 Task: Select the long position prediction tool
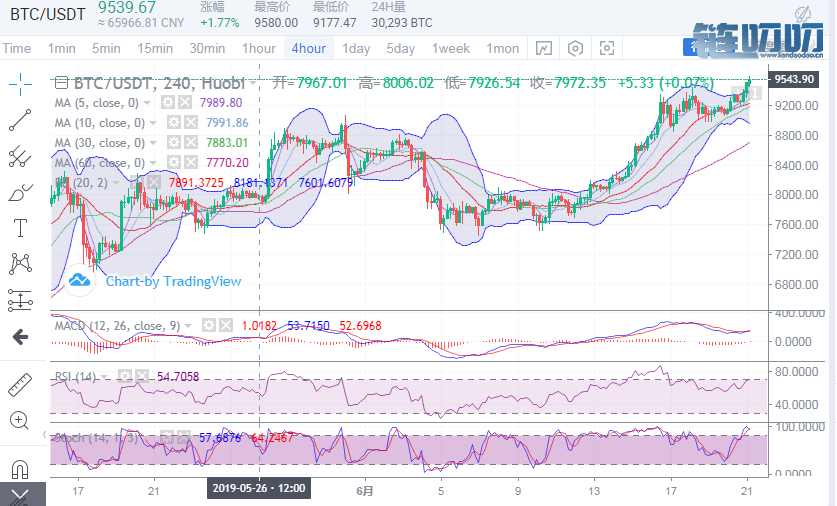click(x=20, y=300)
